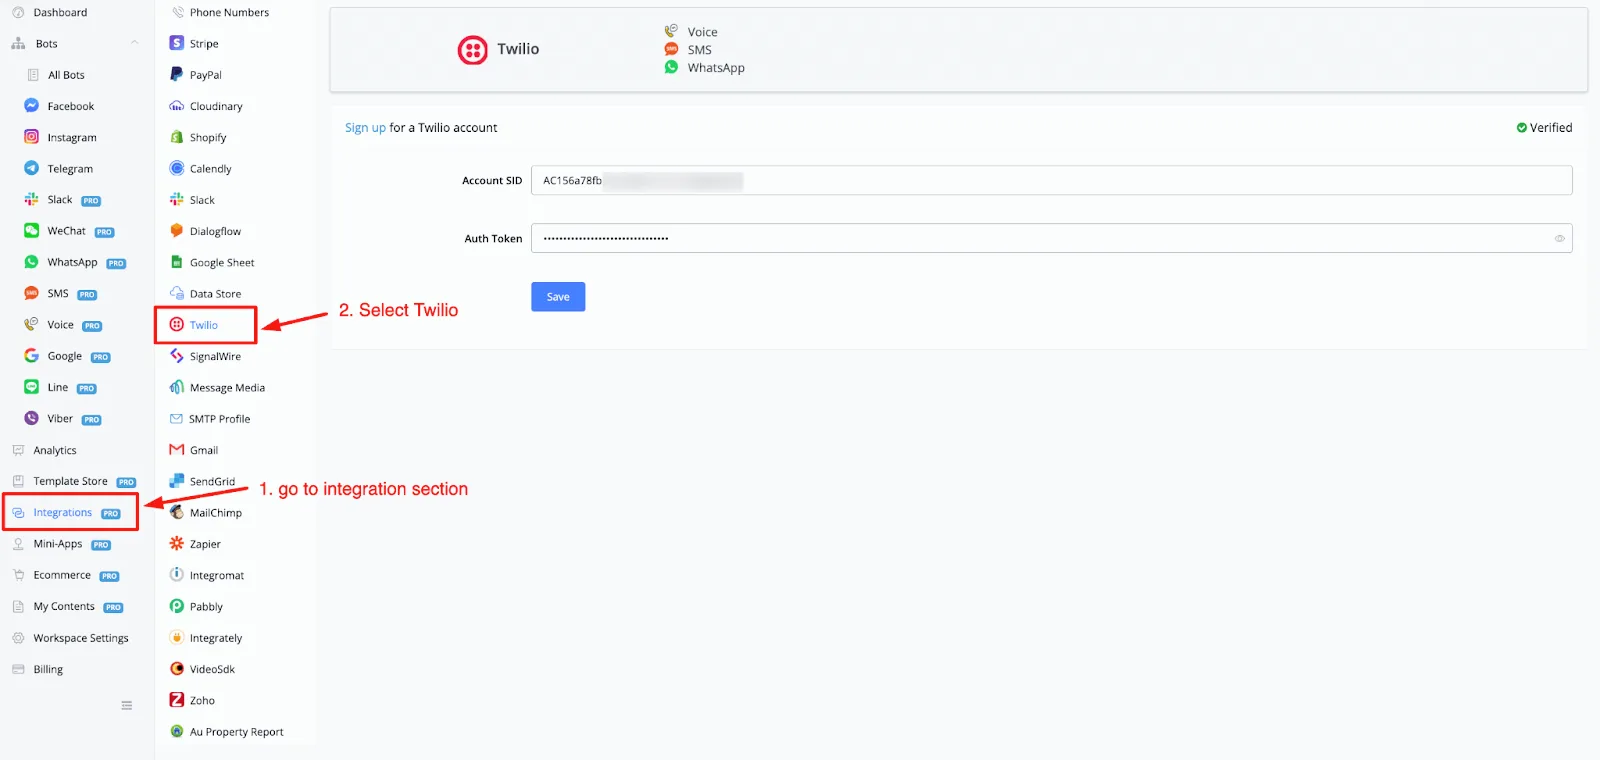
Task: Click the Verified status label
Action: 1544,127
